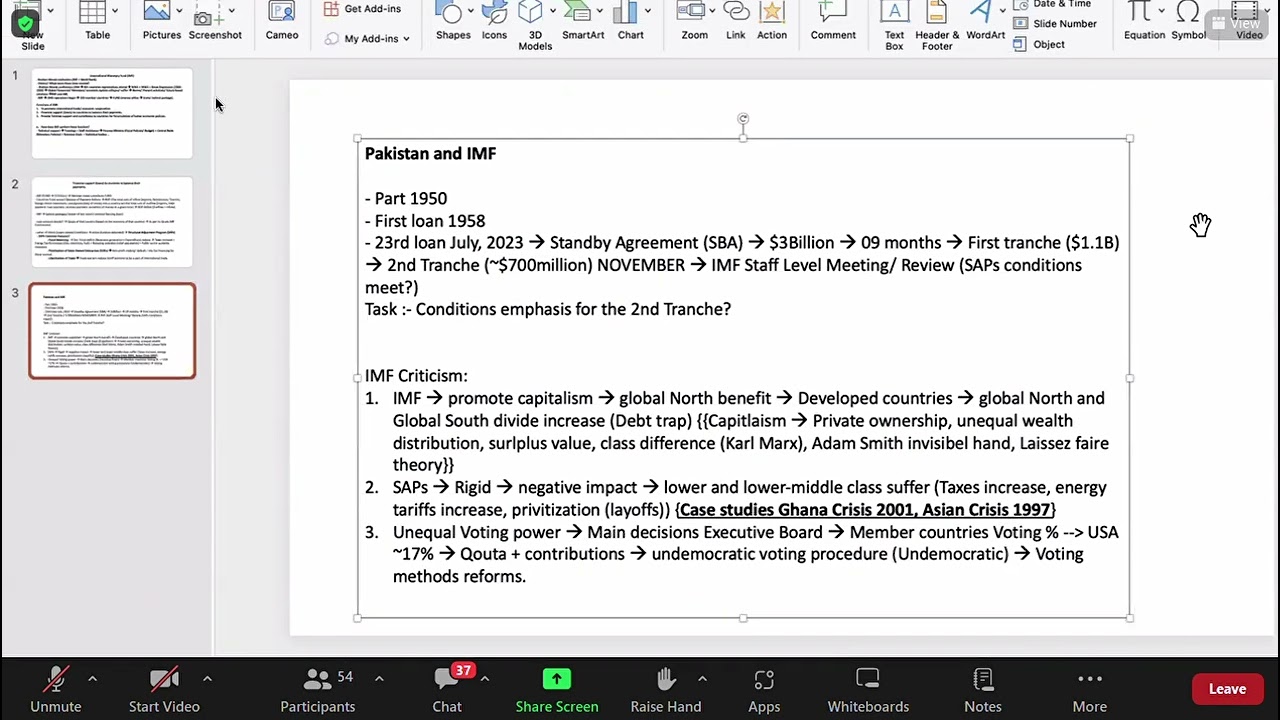
Task: Expand the WordArt dropdown arrow
Action: pos(1002,11)
